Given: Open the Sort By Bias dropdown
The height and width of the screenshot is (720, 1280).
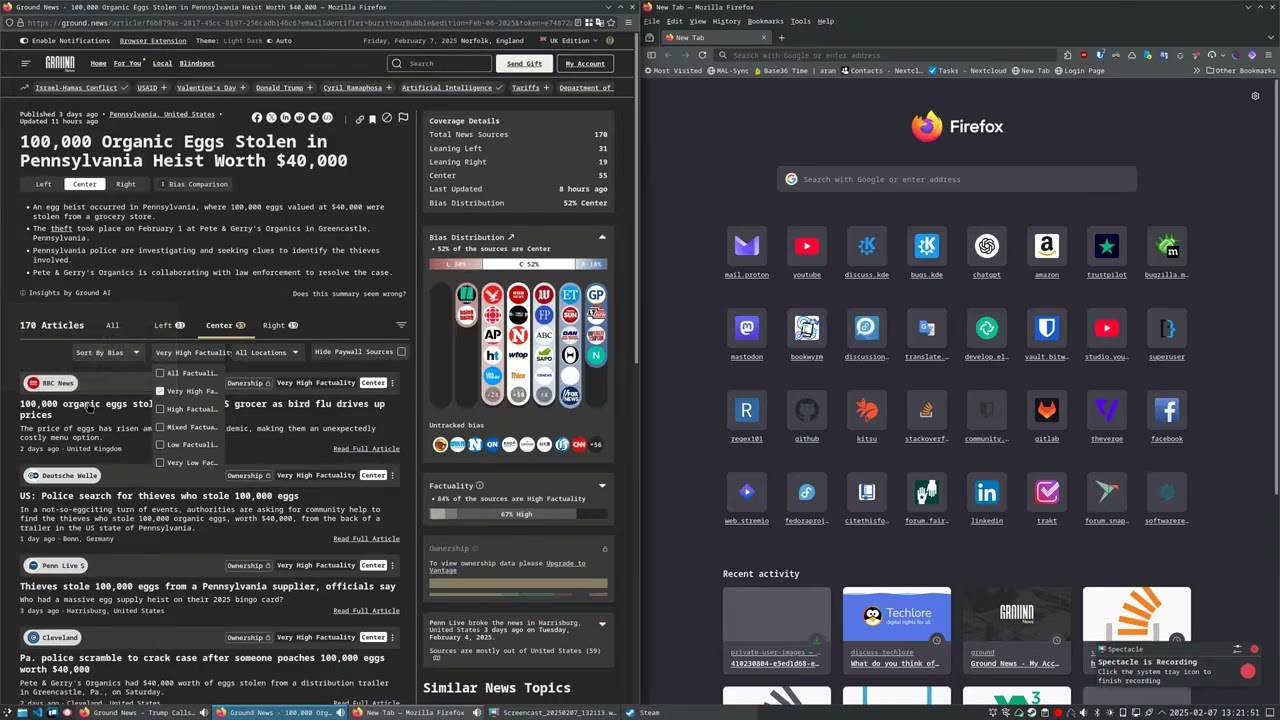Looking at the screenshot, I should click(x=107, y=352).
